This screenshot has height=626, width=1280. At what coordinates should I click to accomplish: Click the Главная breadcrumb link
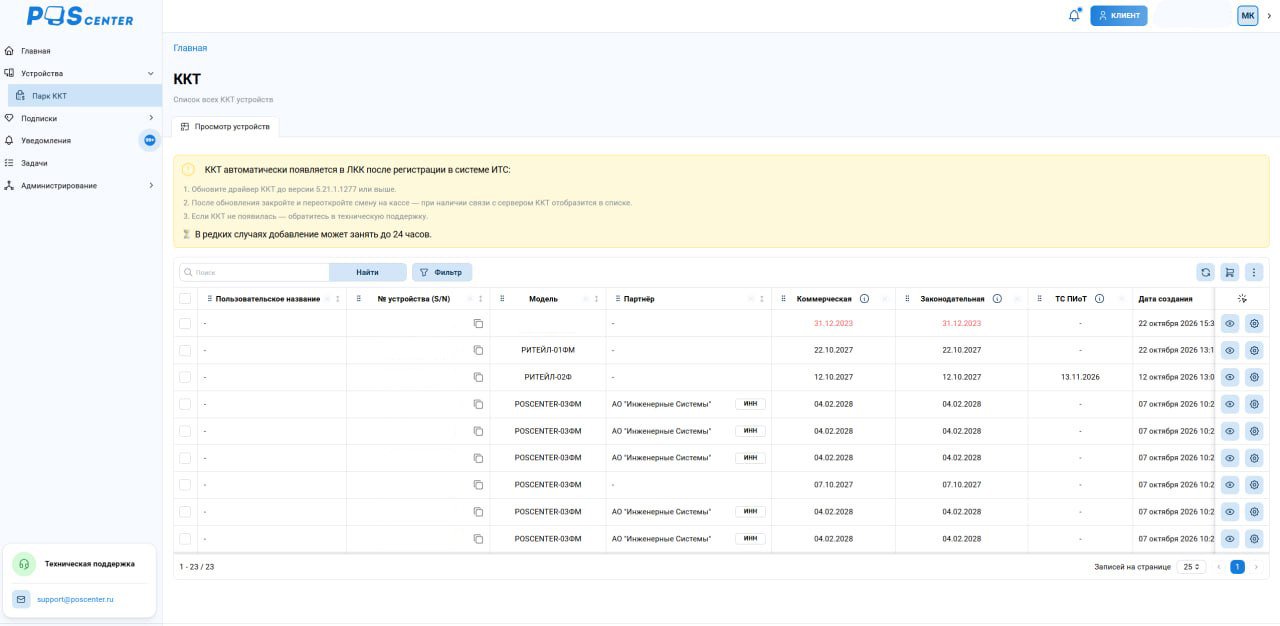[190, 48]
